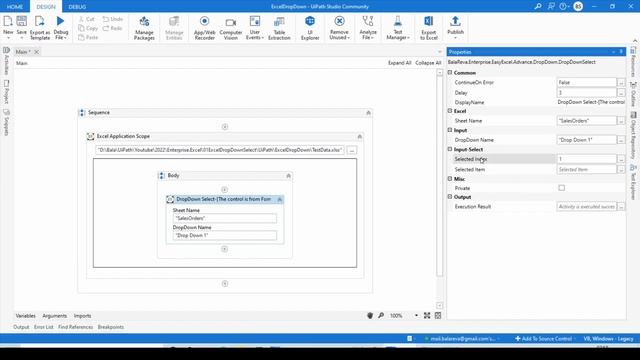Open expression editor for Selected Index
Image resolution: width=640 pixels, height=360 pixels.
point(621,159)
